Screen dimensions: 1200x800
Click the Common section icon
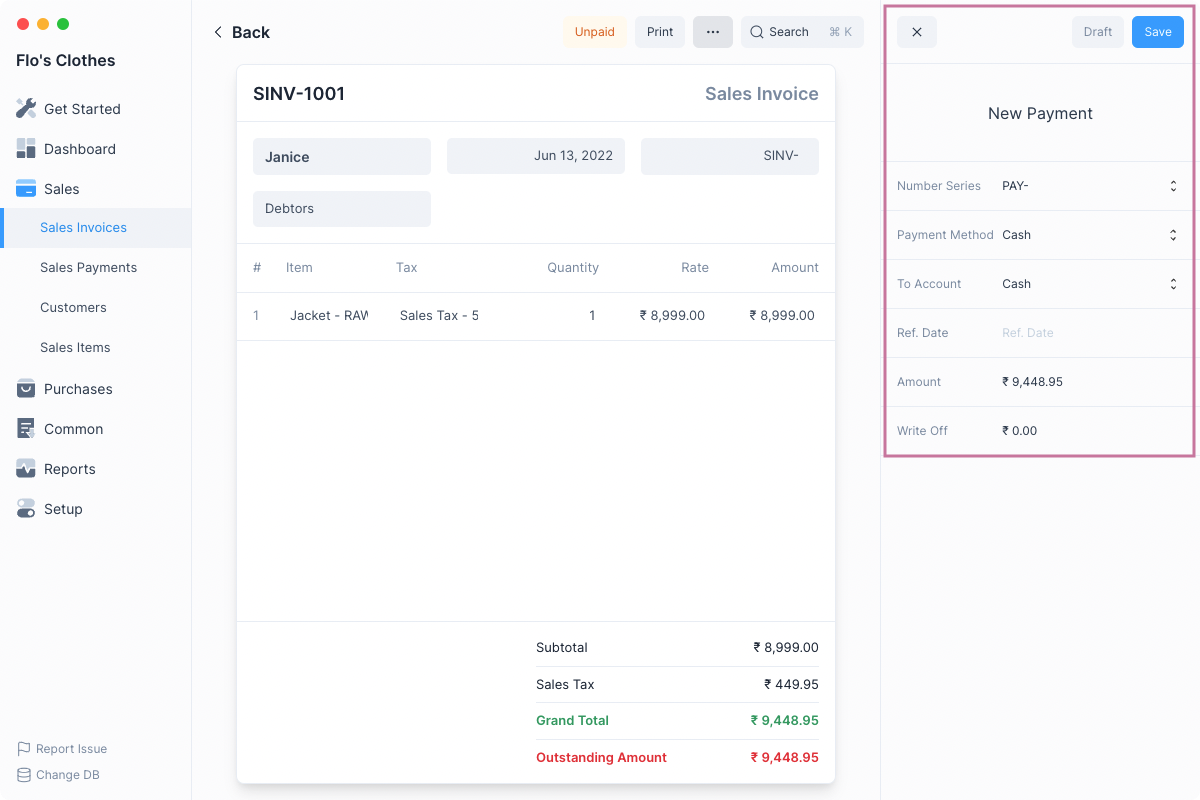click(26, 429)
